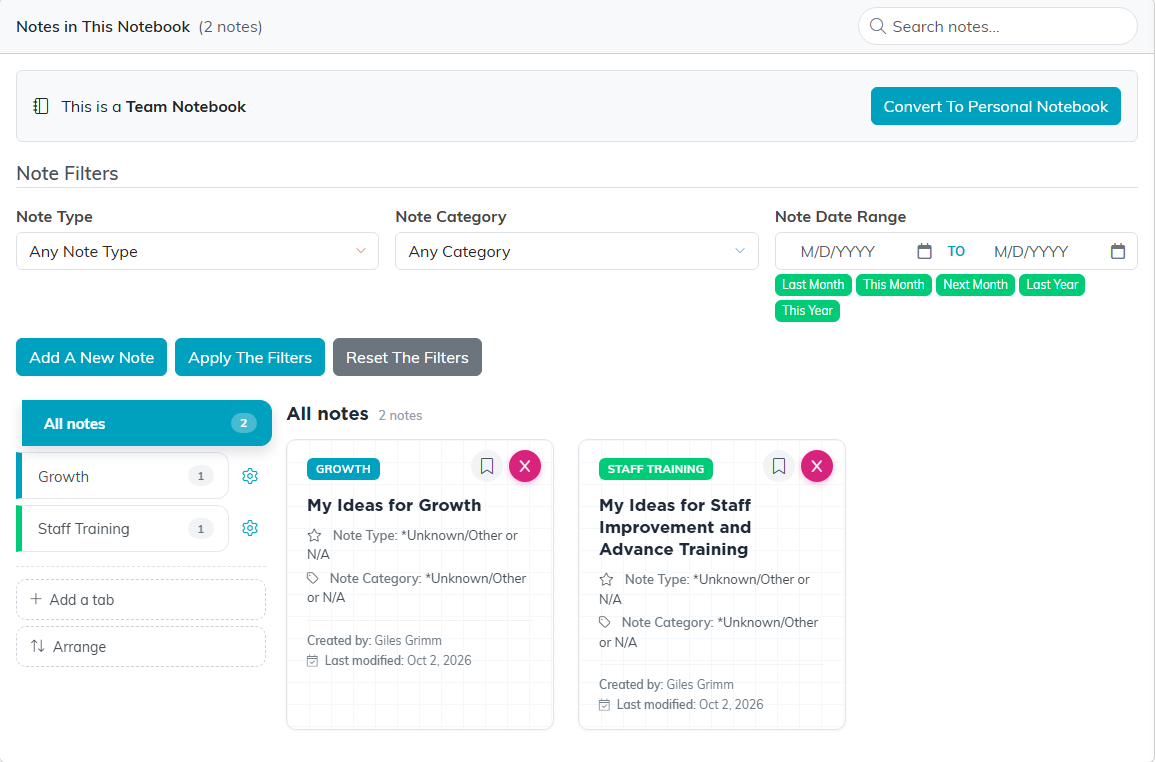Click Add A New Note button
The height and width of the screenshot is (762, 1155).
click(x=91, y=357)
